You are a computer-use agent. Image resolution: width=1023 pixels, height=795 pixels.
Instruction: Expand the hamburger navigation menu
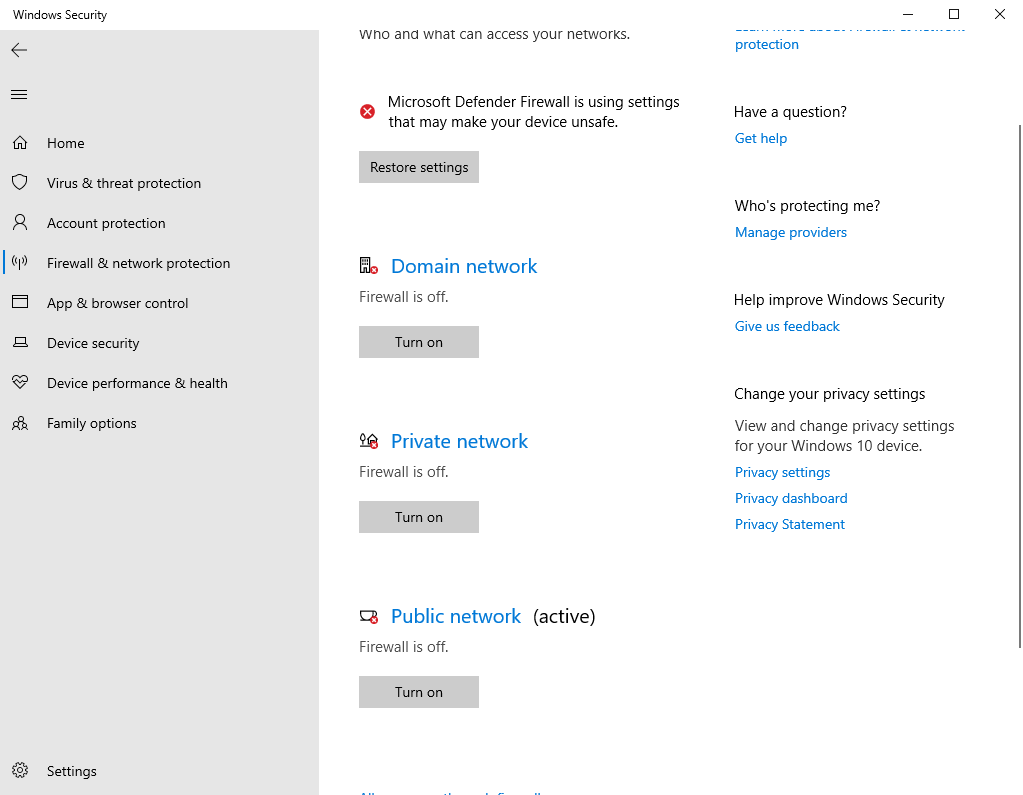[x=19, y=95]
